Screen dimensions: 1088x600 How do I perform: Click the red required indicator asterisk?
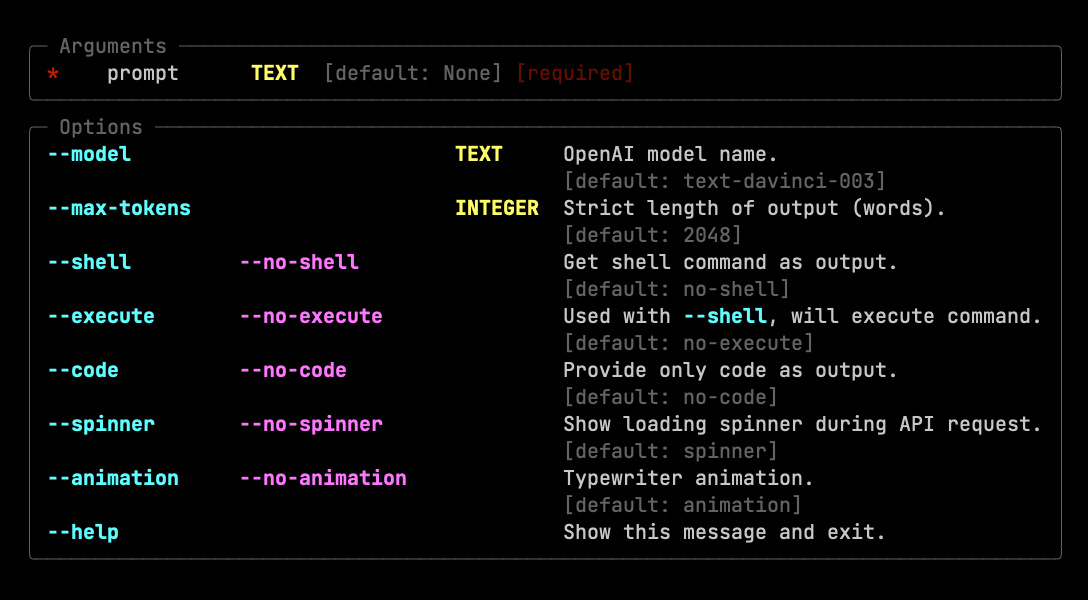[53, 73]
